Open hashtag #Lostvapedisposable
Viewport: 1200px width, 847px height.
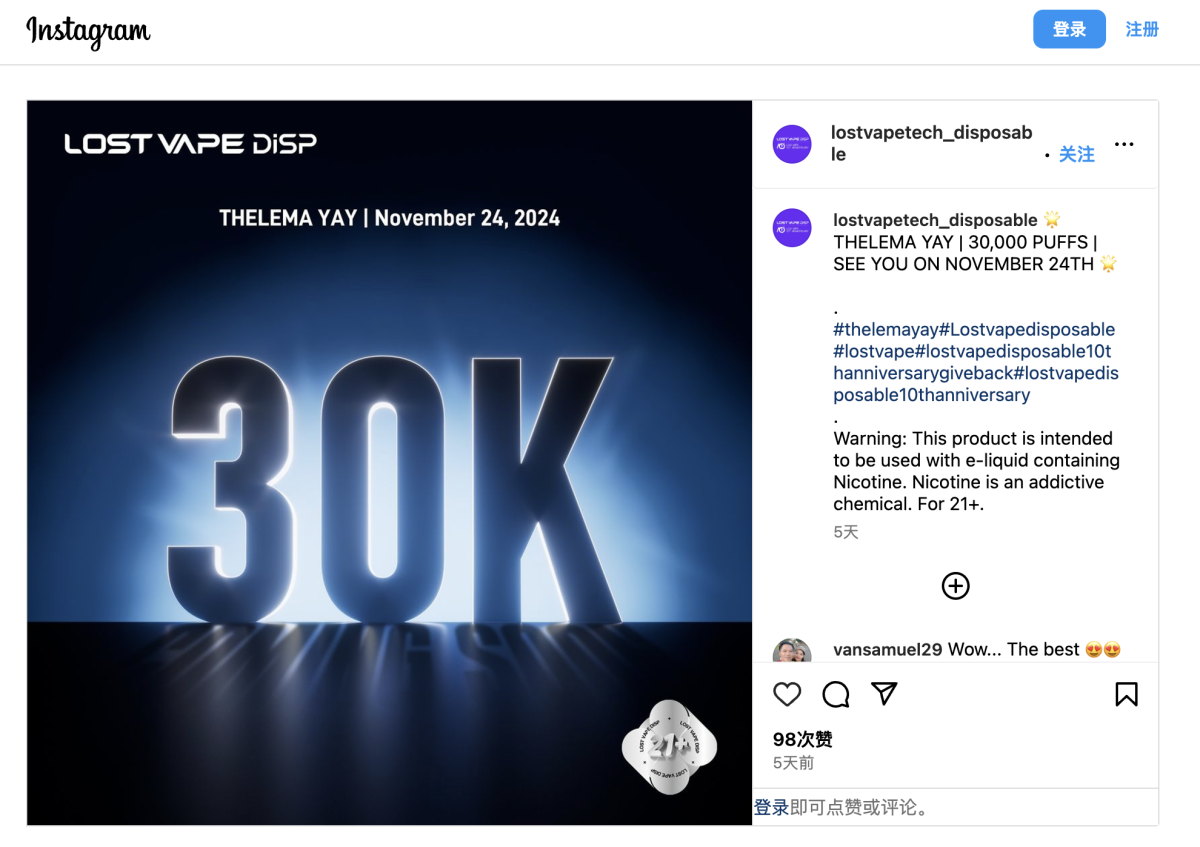(x=1026, y=329)
